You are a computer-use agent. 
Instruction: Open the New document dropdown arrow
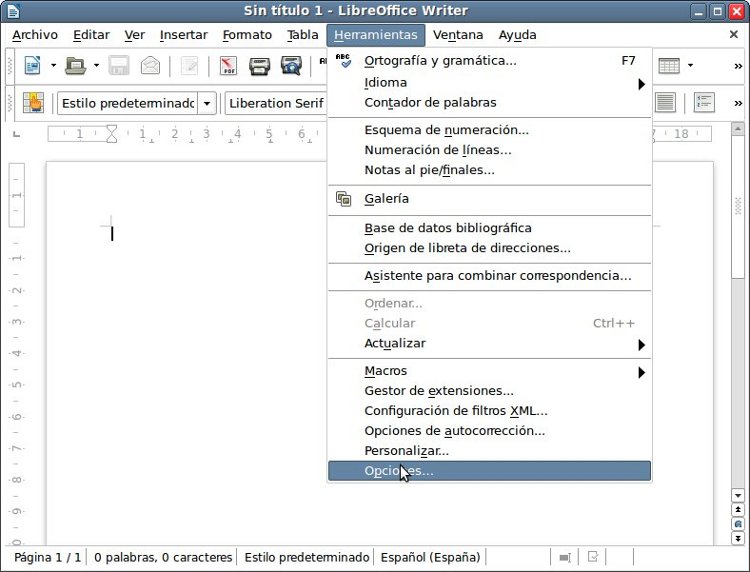click(53, 66)
